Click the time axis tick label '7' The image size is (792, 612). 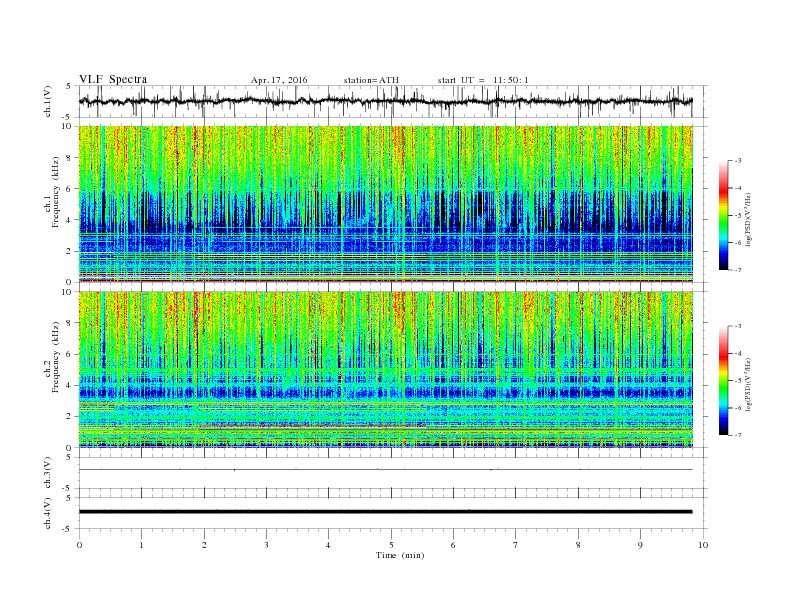pyautogui.click(x=516, y=545)
